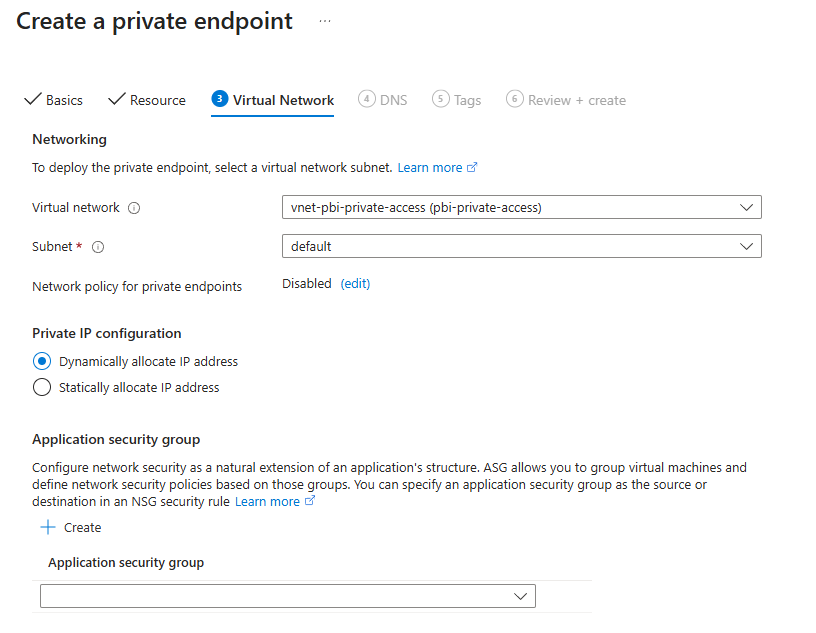
Task: Click the step 6 Review circle icon
Action: [514, 99]
